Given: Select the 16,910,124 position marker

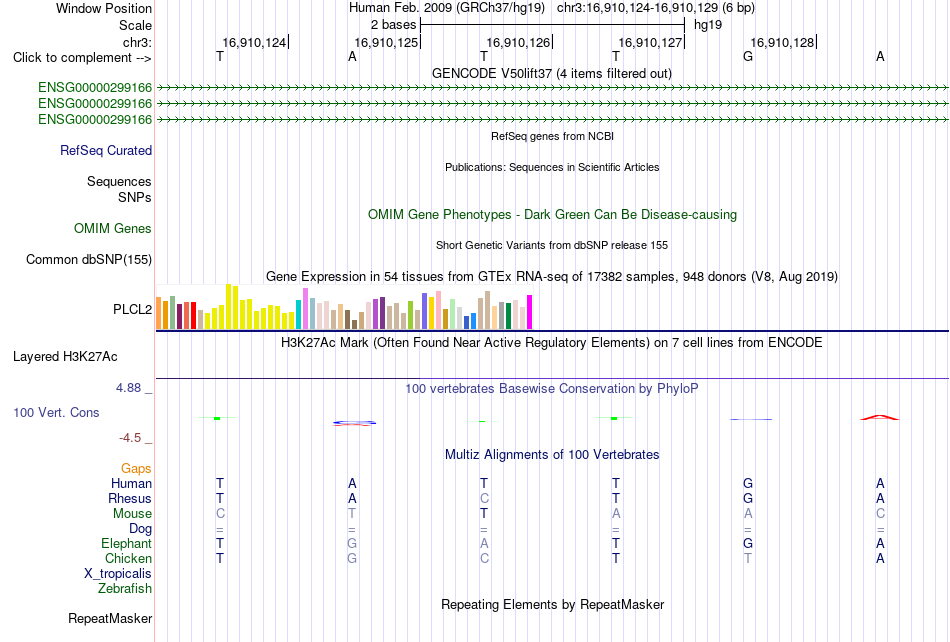Looking at the screenshot, I should [x=254, y=42].
